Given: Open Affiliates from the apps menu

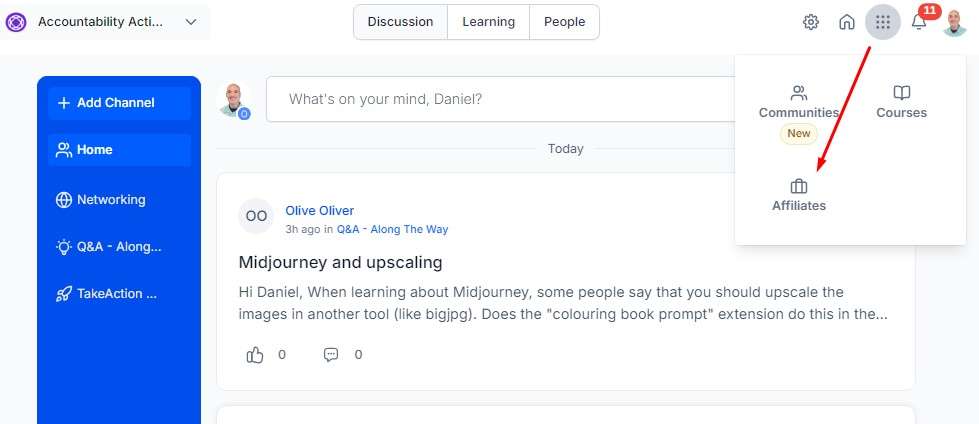Looking at the screenshot, I should point(799,195).
